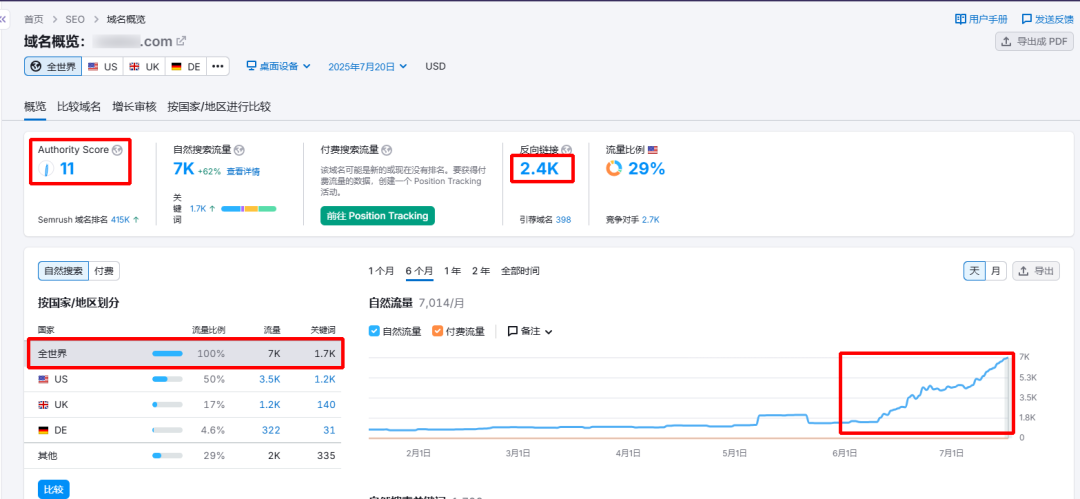The image size is (1080, 499).
Task: Open the 398 引荐域名 link
Action: point(563,220)
